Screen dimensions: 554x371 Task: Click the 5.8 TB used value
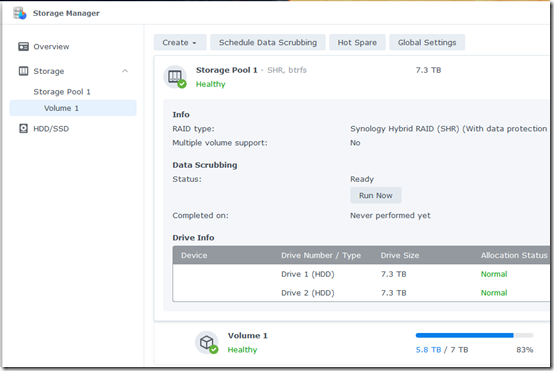[428, 350]
